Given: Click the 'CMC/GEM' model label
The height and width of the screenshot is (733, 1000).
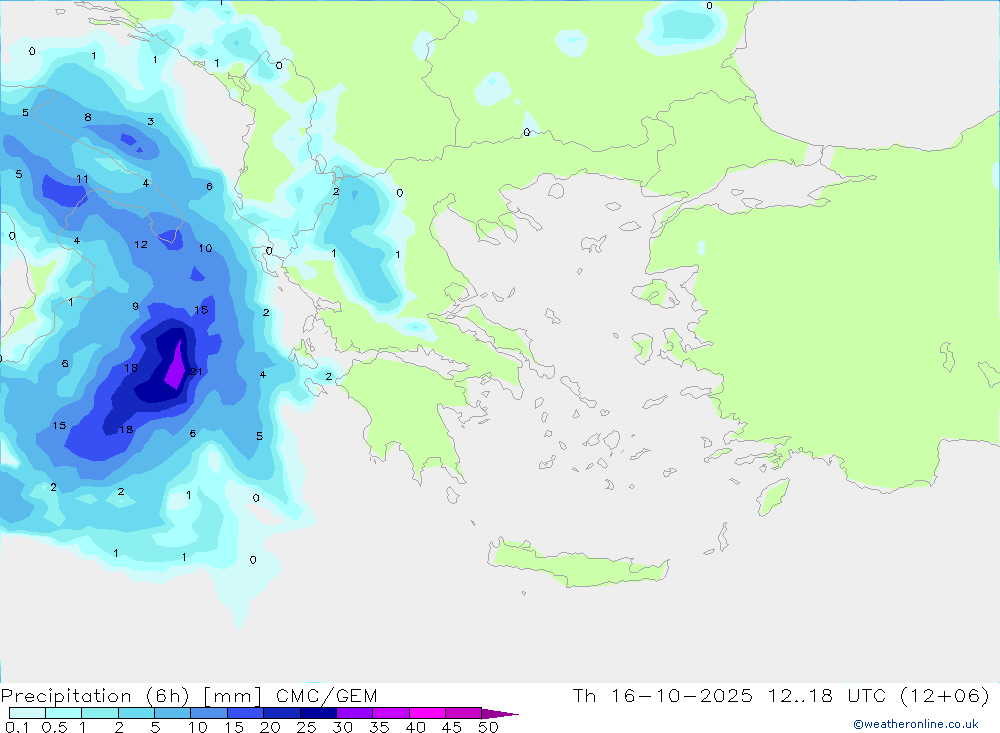Looking at the screenshot, I should [x=327, y=695].
